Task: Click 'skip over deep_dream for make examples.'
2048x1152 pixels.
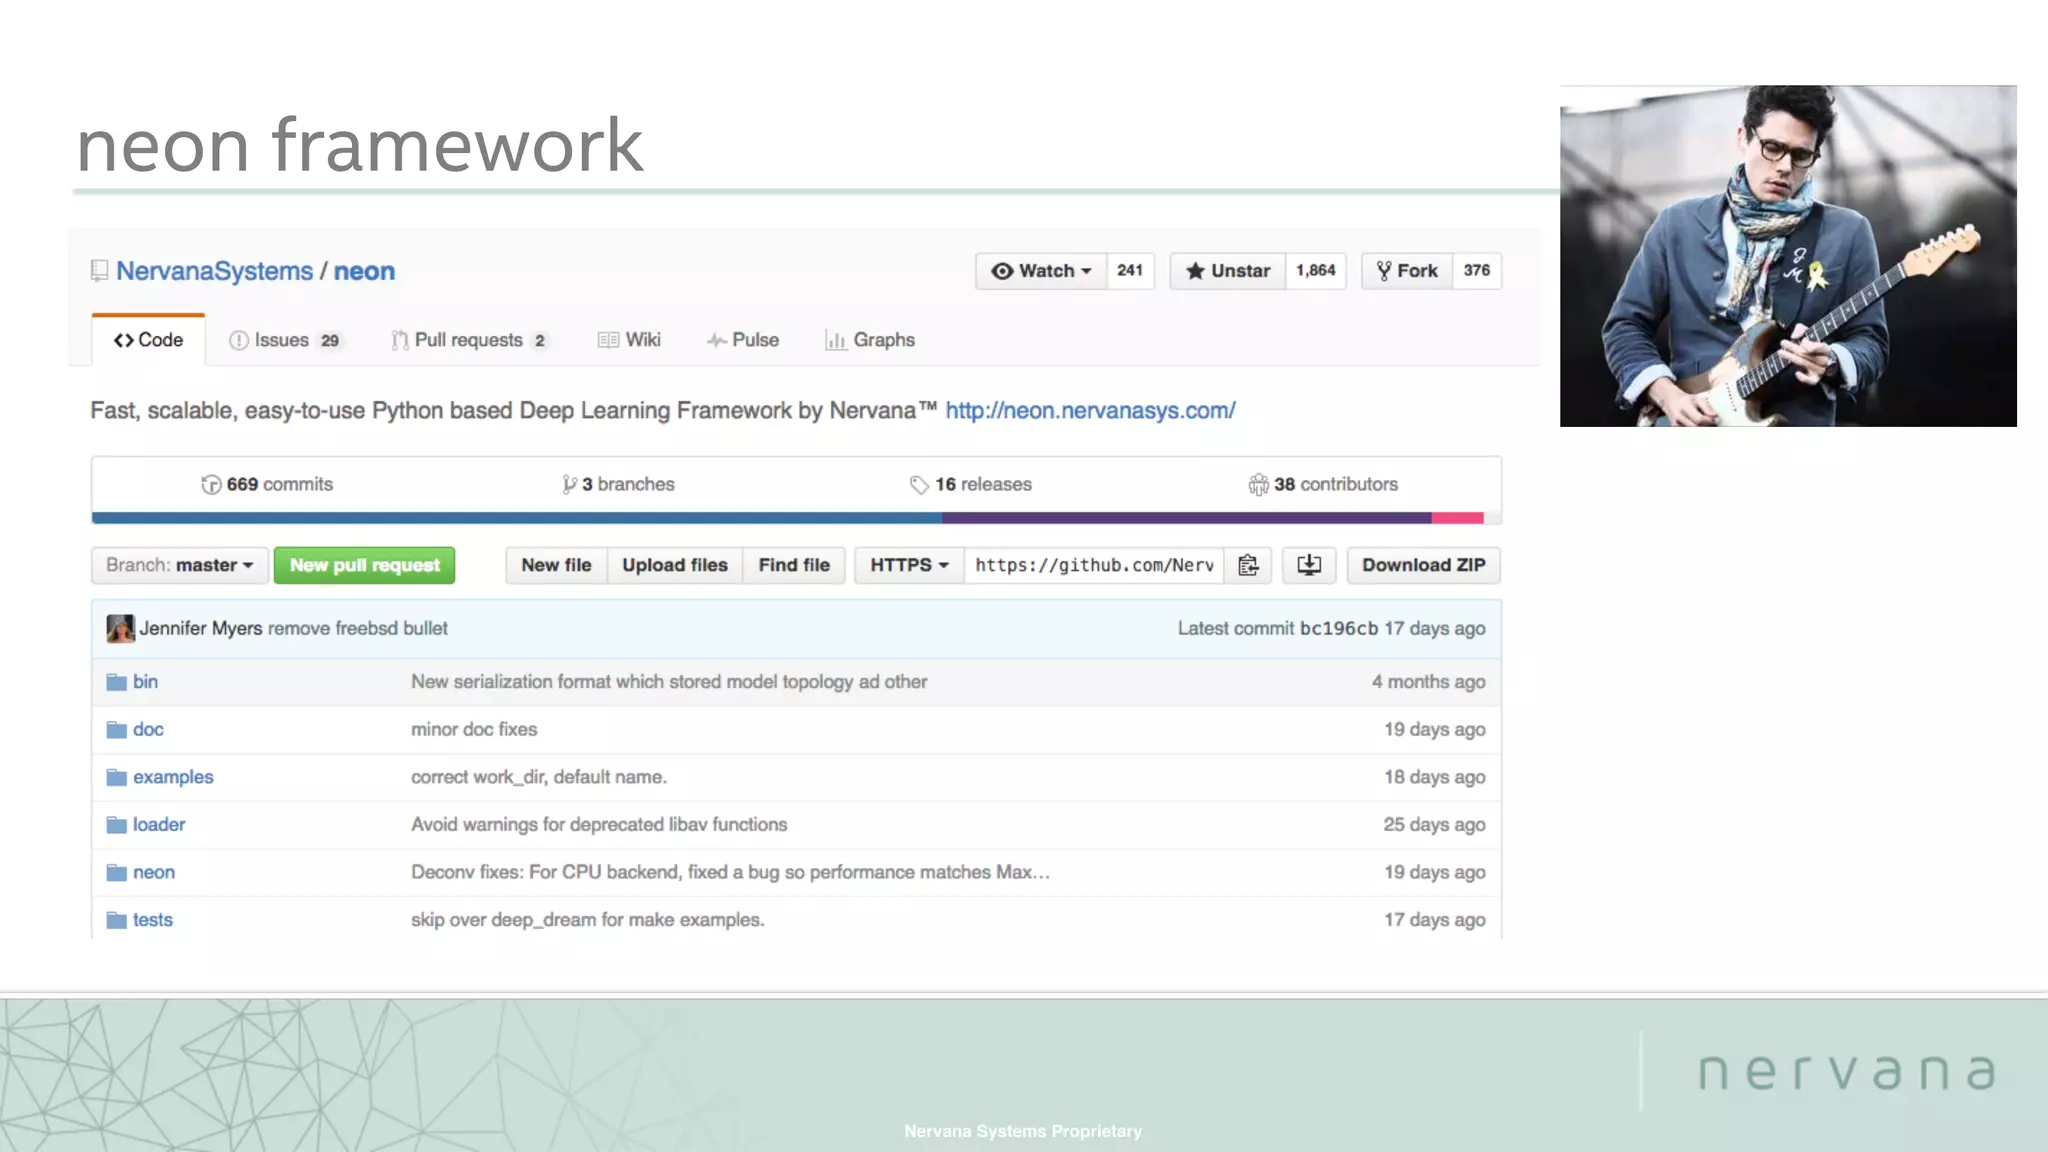Action: tap(588, 920)
